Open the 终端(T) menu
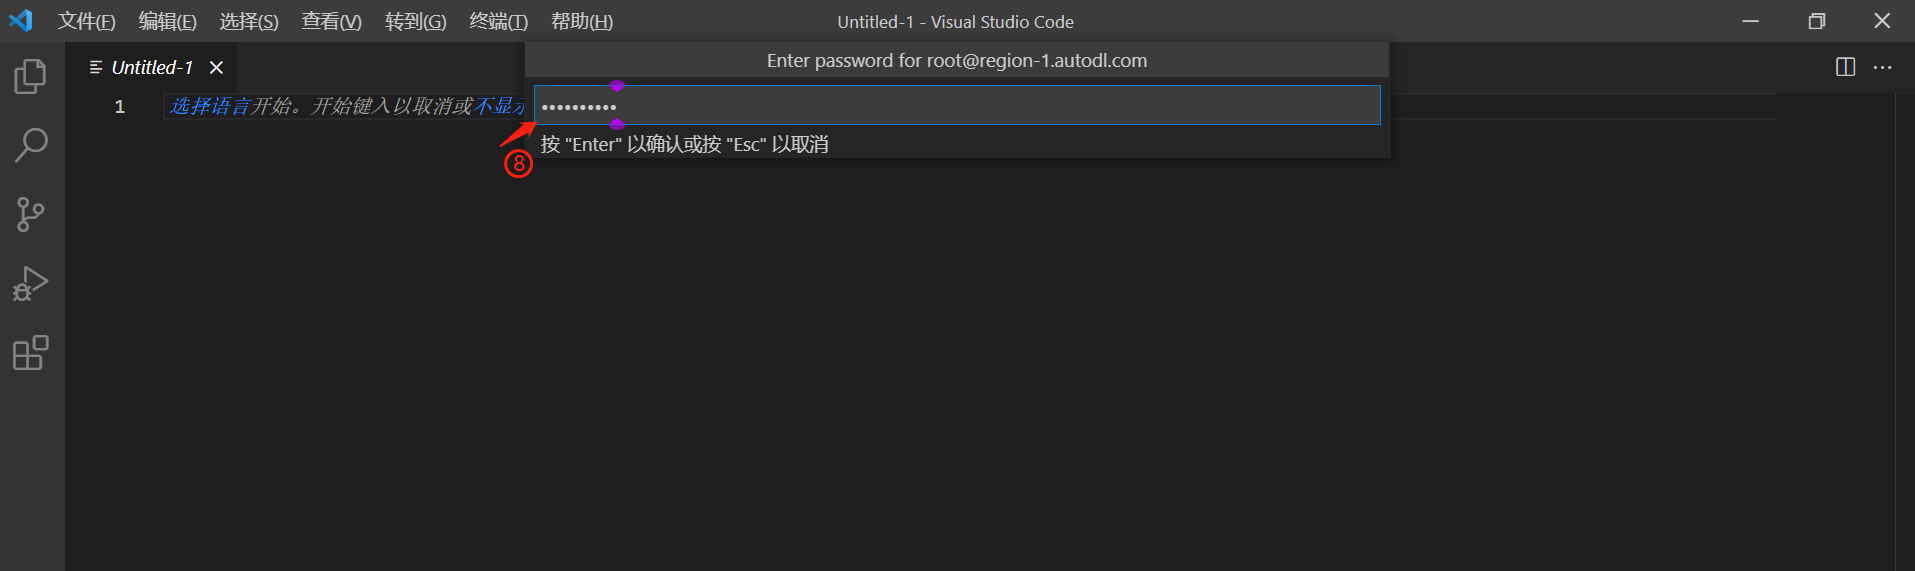Image resolution: width=1915 pixels, height=571 pixels. 499,21
